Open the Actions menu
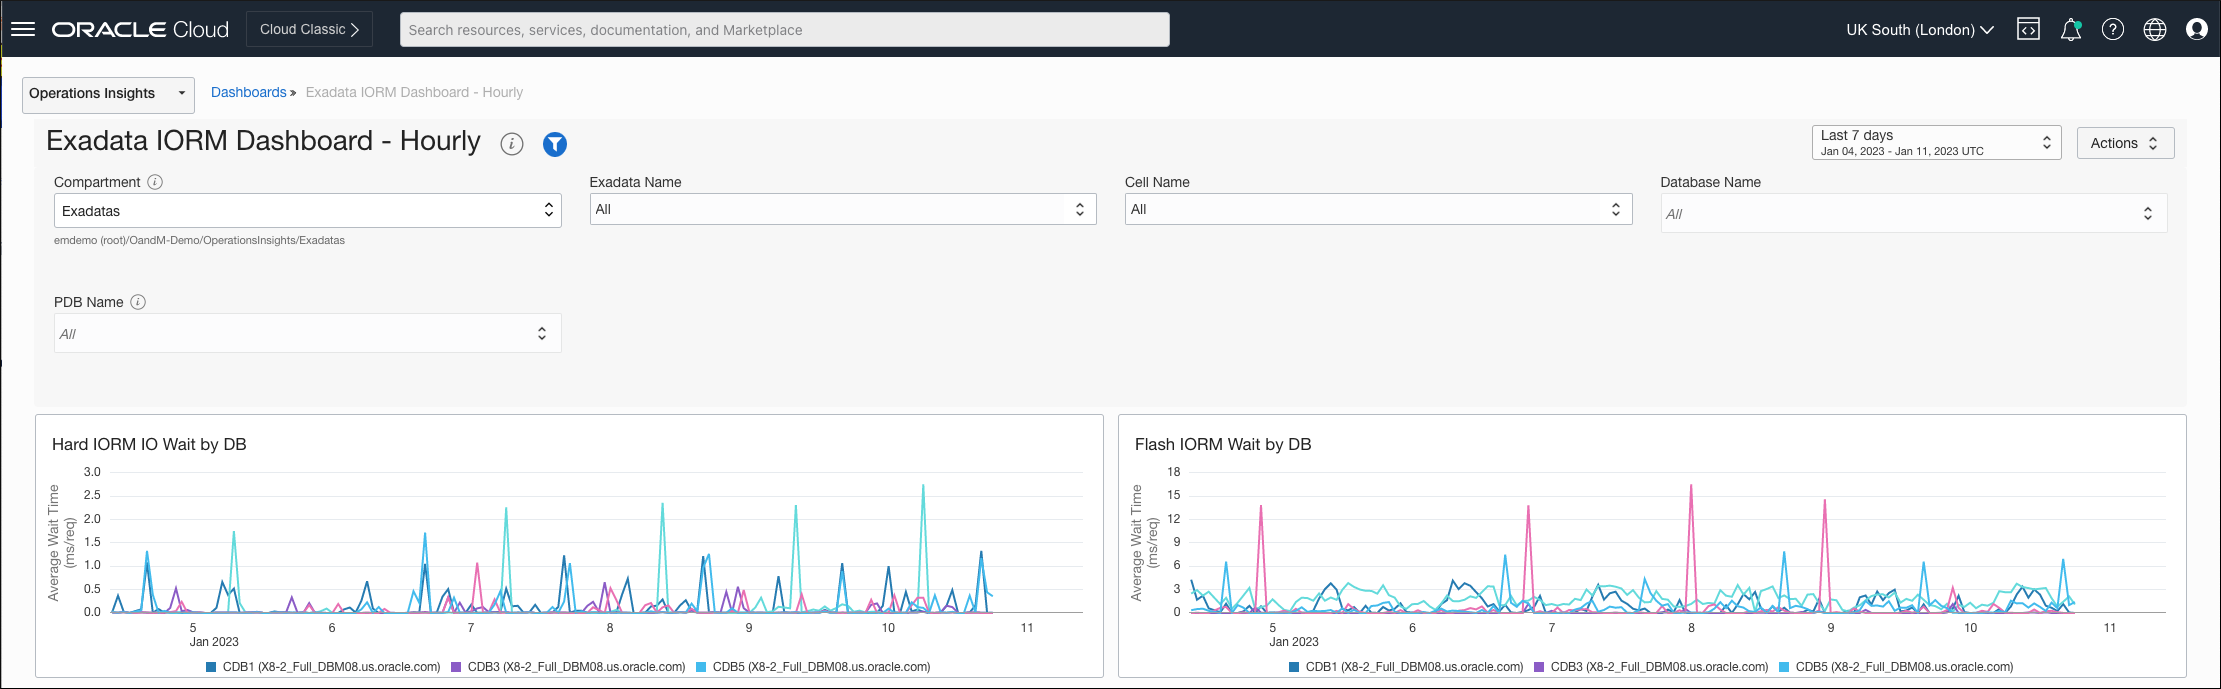Screen dimensions: 2221x689 (2124, 143)
